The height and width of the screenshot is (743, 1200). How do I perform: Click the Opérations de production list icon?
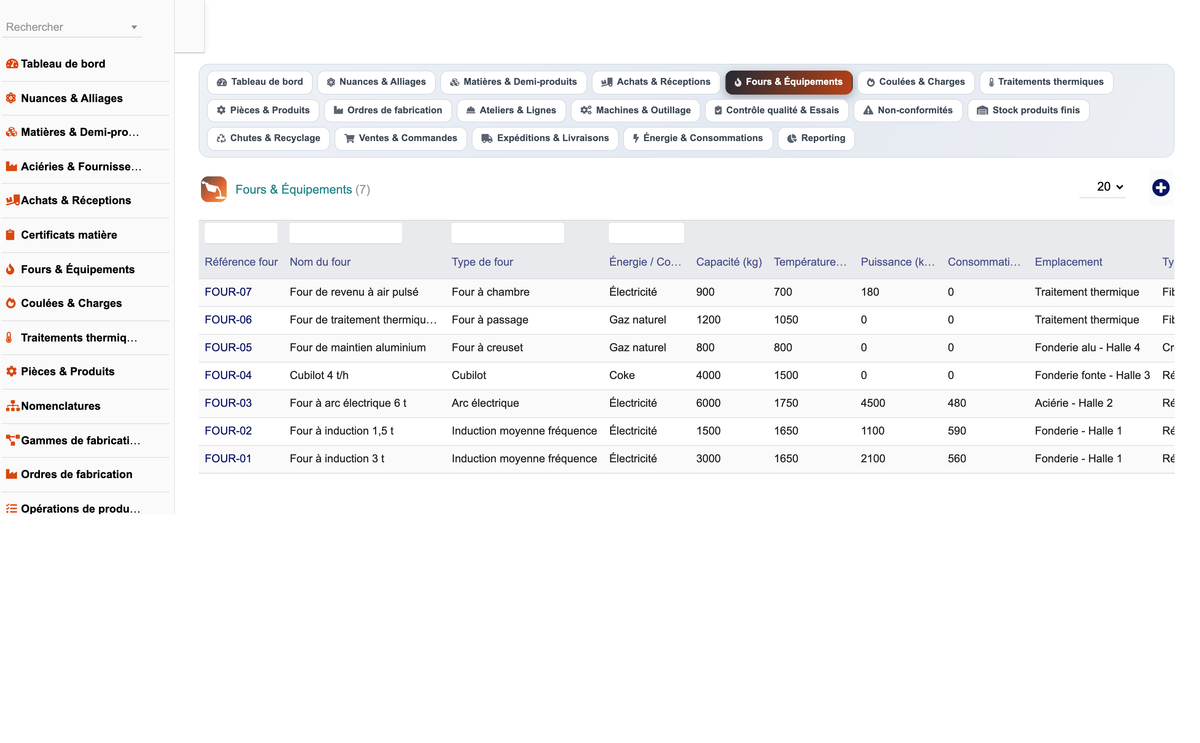pyautogui.click(x=12, y=508)
